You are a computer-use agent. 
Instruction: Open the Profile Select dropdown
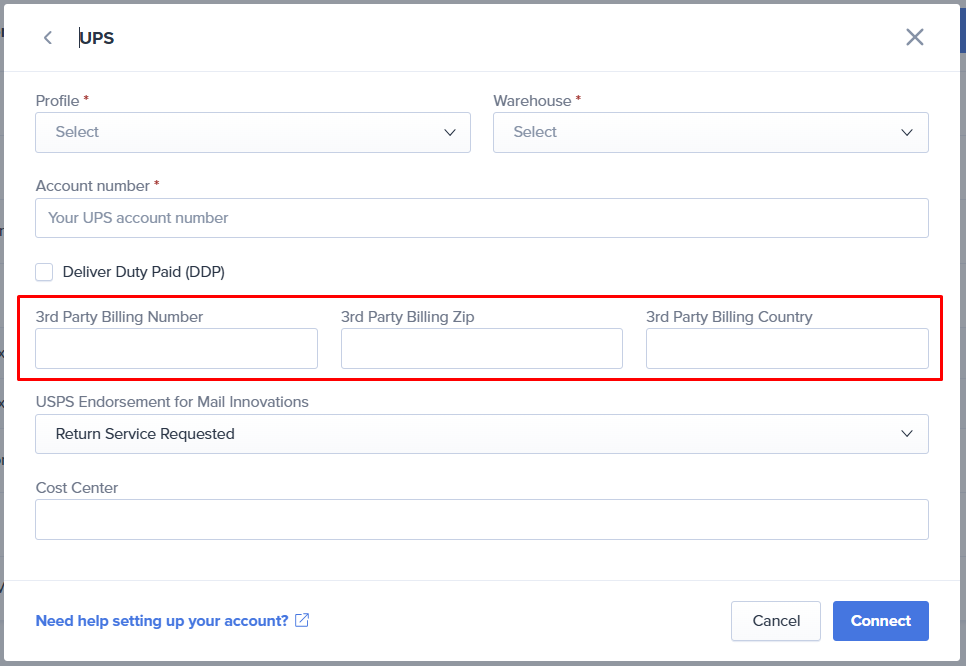point(252,132)
